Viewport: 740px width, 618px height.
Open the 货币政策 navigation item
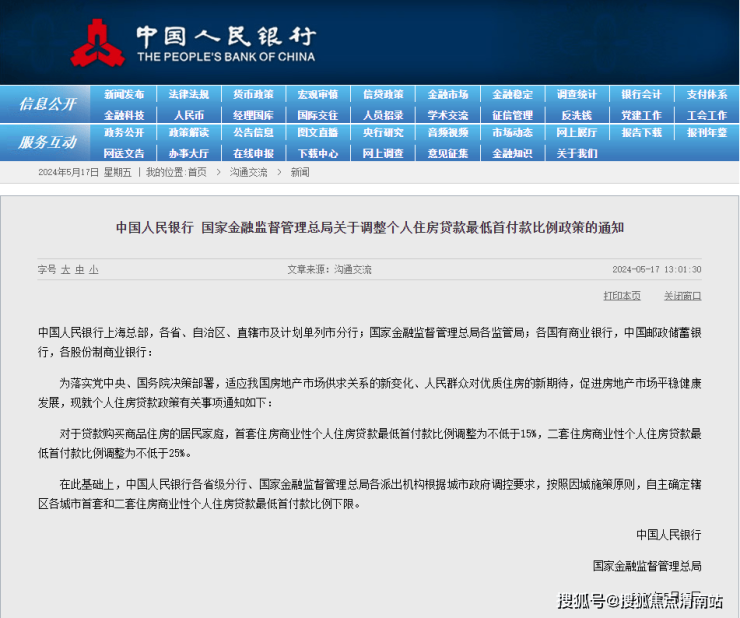tap(253, 94)
